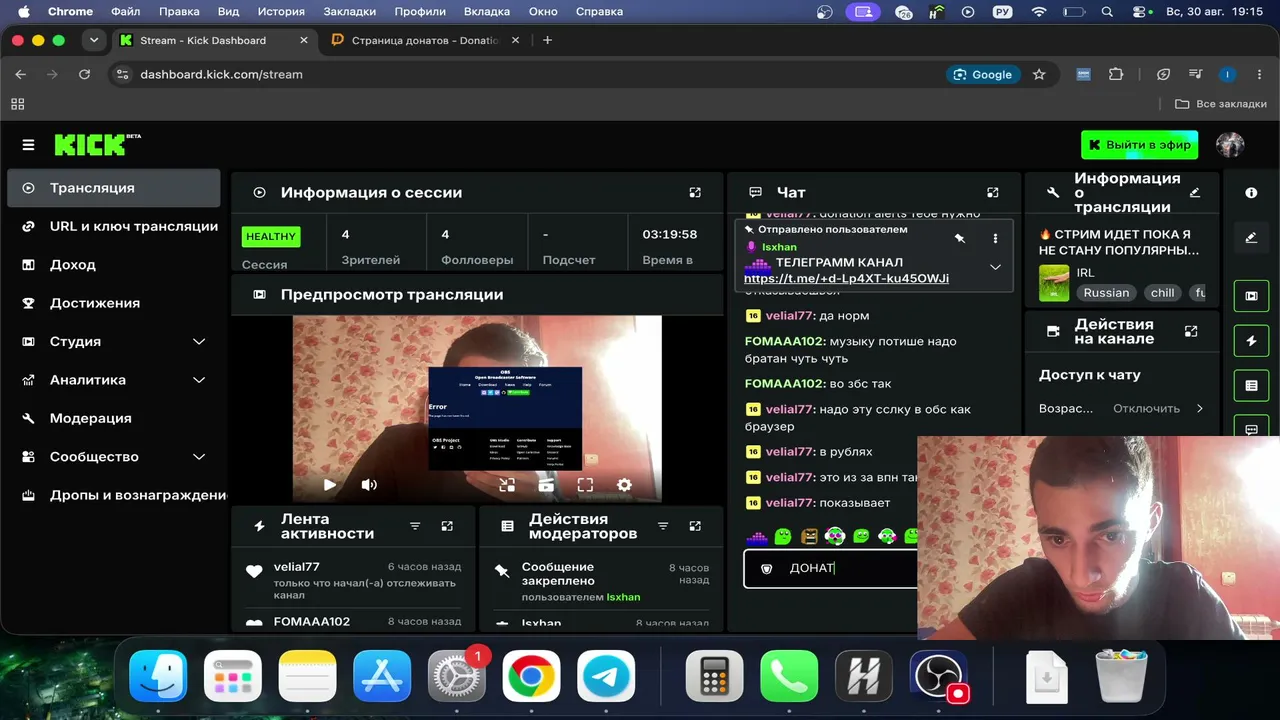The image size is (1280, 720).
Task: Expand the Действия на канале panel
Action: pos(1191,331)
